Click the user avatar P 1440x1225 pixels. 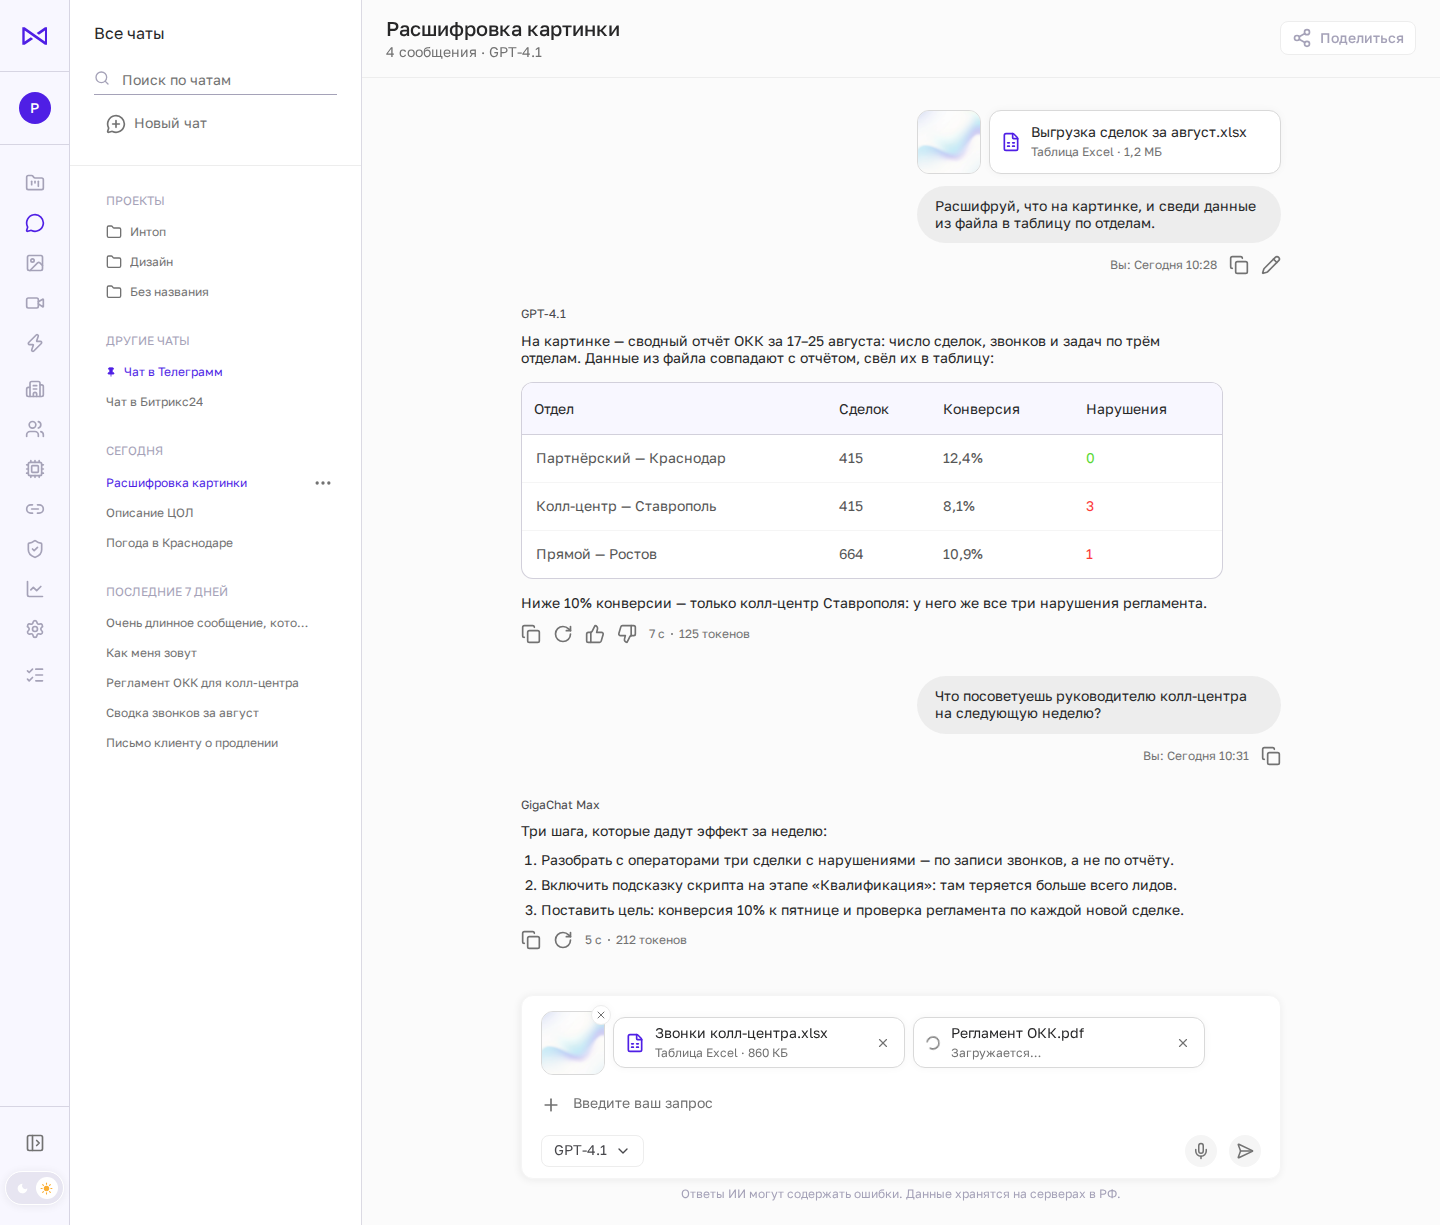pos(35,108)
